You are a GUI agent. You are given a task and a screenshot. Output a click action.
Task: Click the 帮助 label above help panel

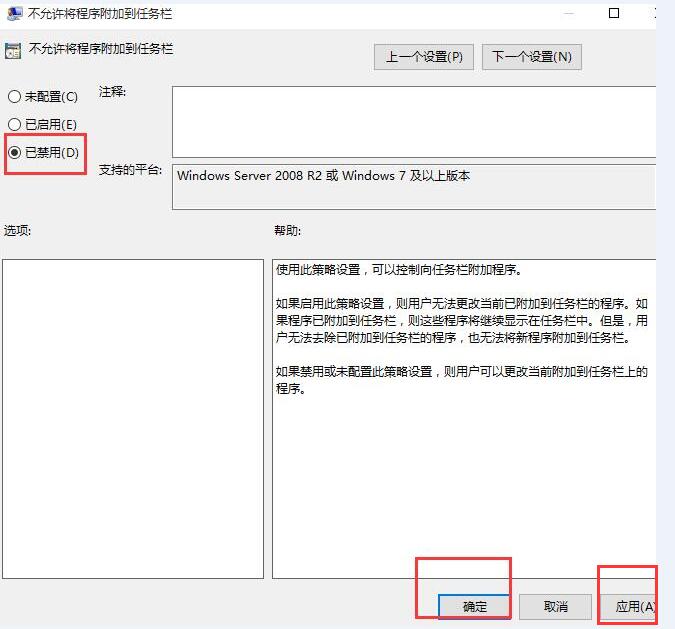coord(287,231)
